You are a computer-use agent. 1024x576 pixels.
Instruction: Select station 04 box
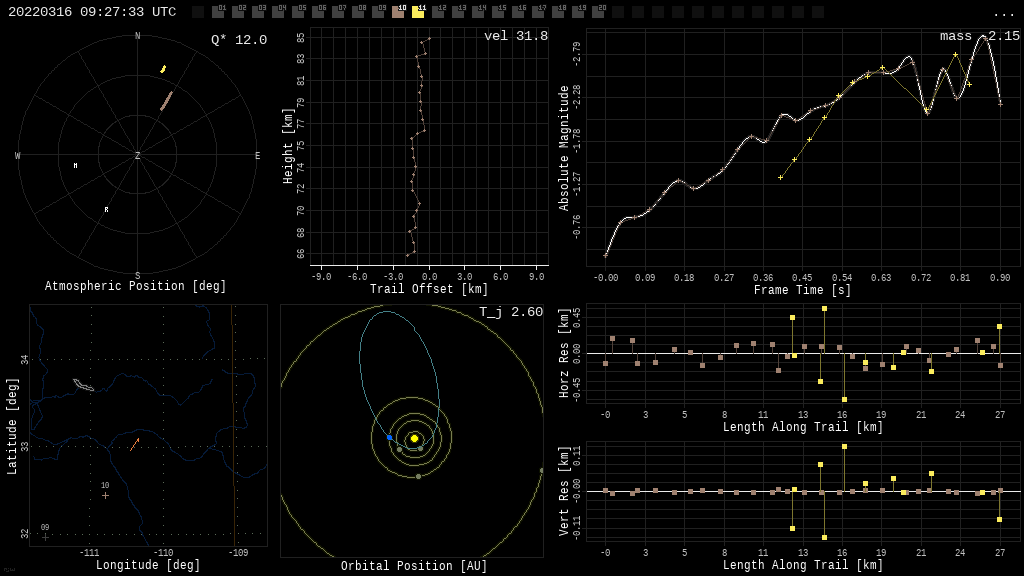[x=278, y=12]
